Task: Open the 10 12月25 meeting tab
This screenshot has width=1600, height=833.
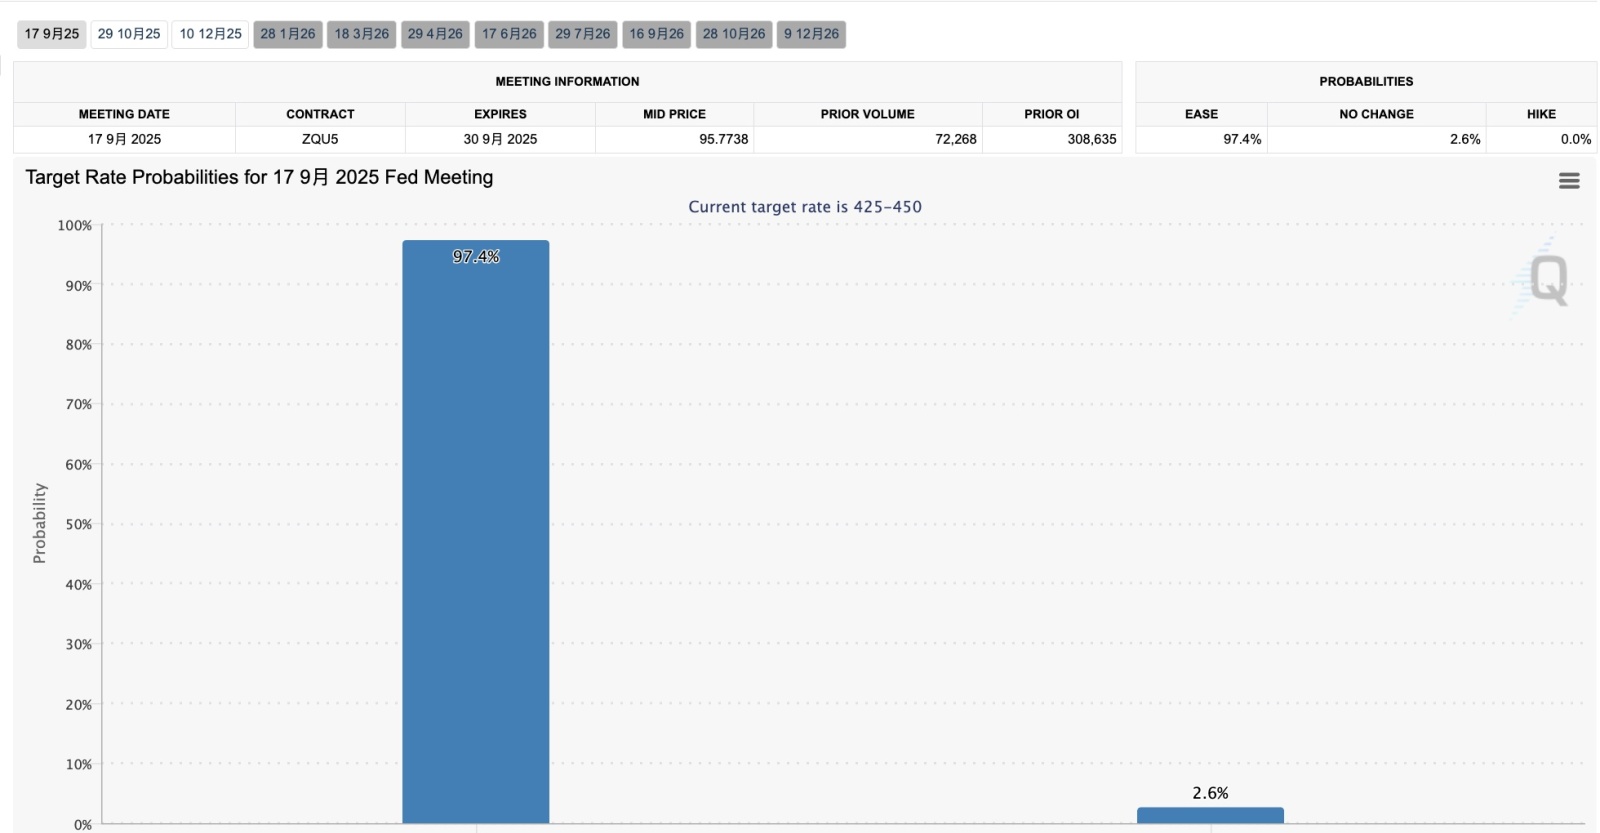Action: 210,34
